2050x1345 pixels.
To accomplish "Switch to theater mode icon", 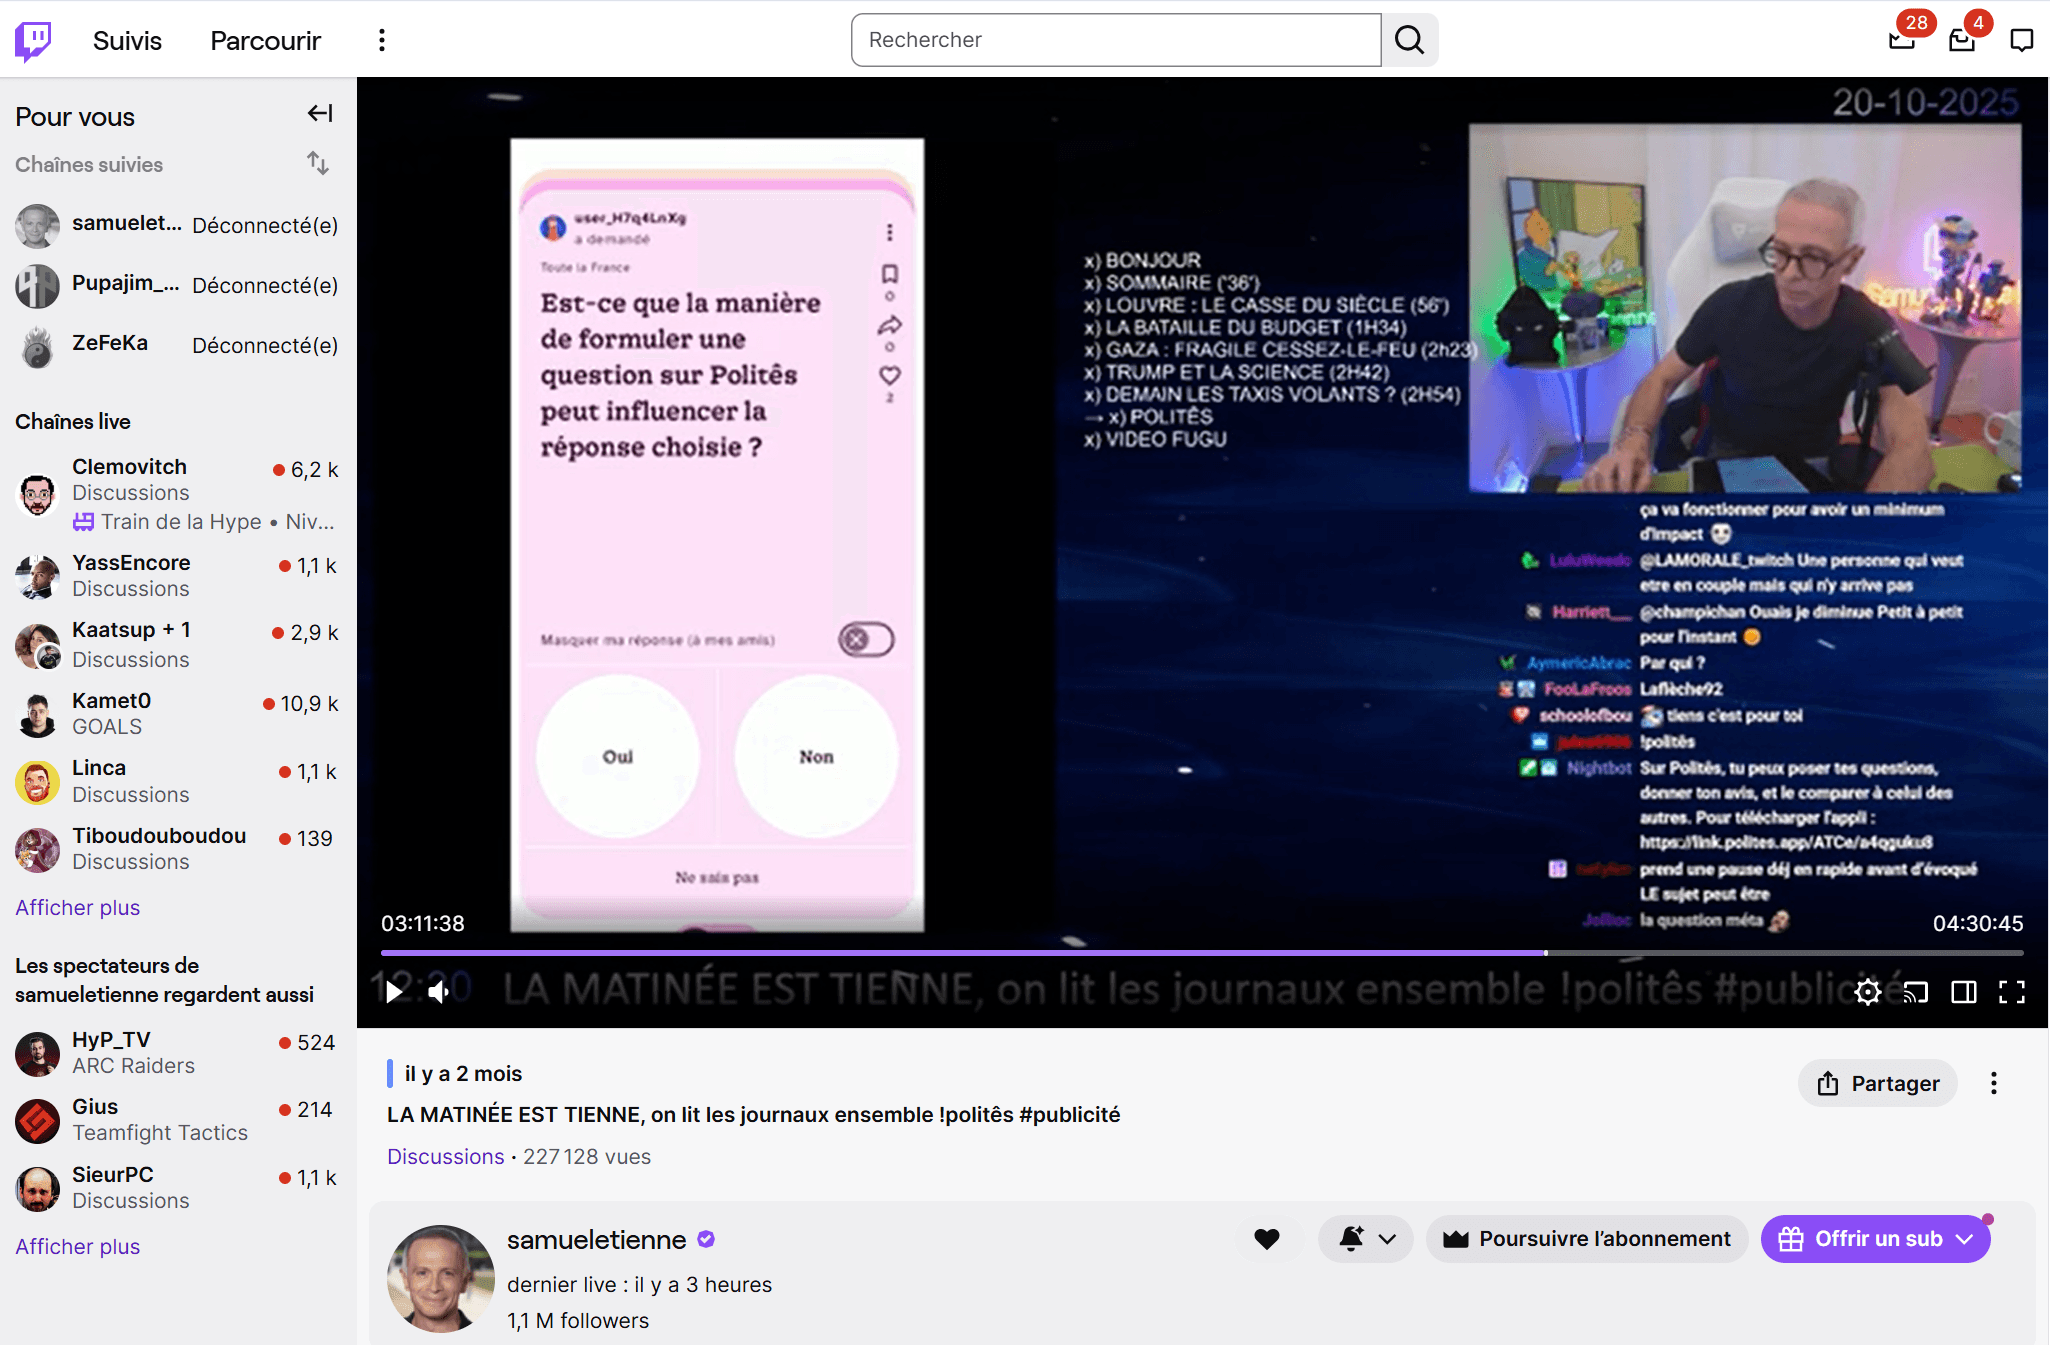I will 1963,991.
